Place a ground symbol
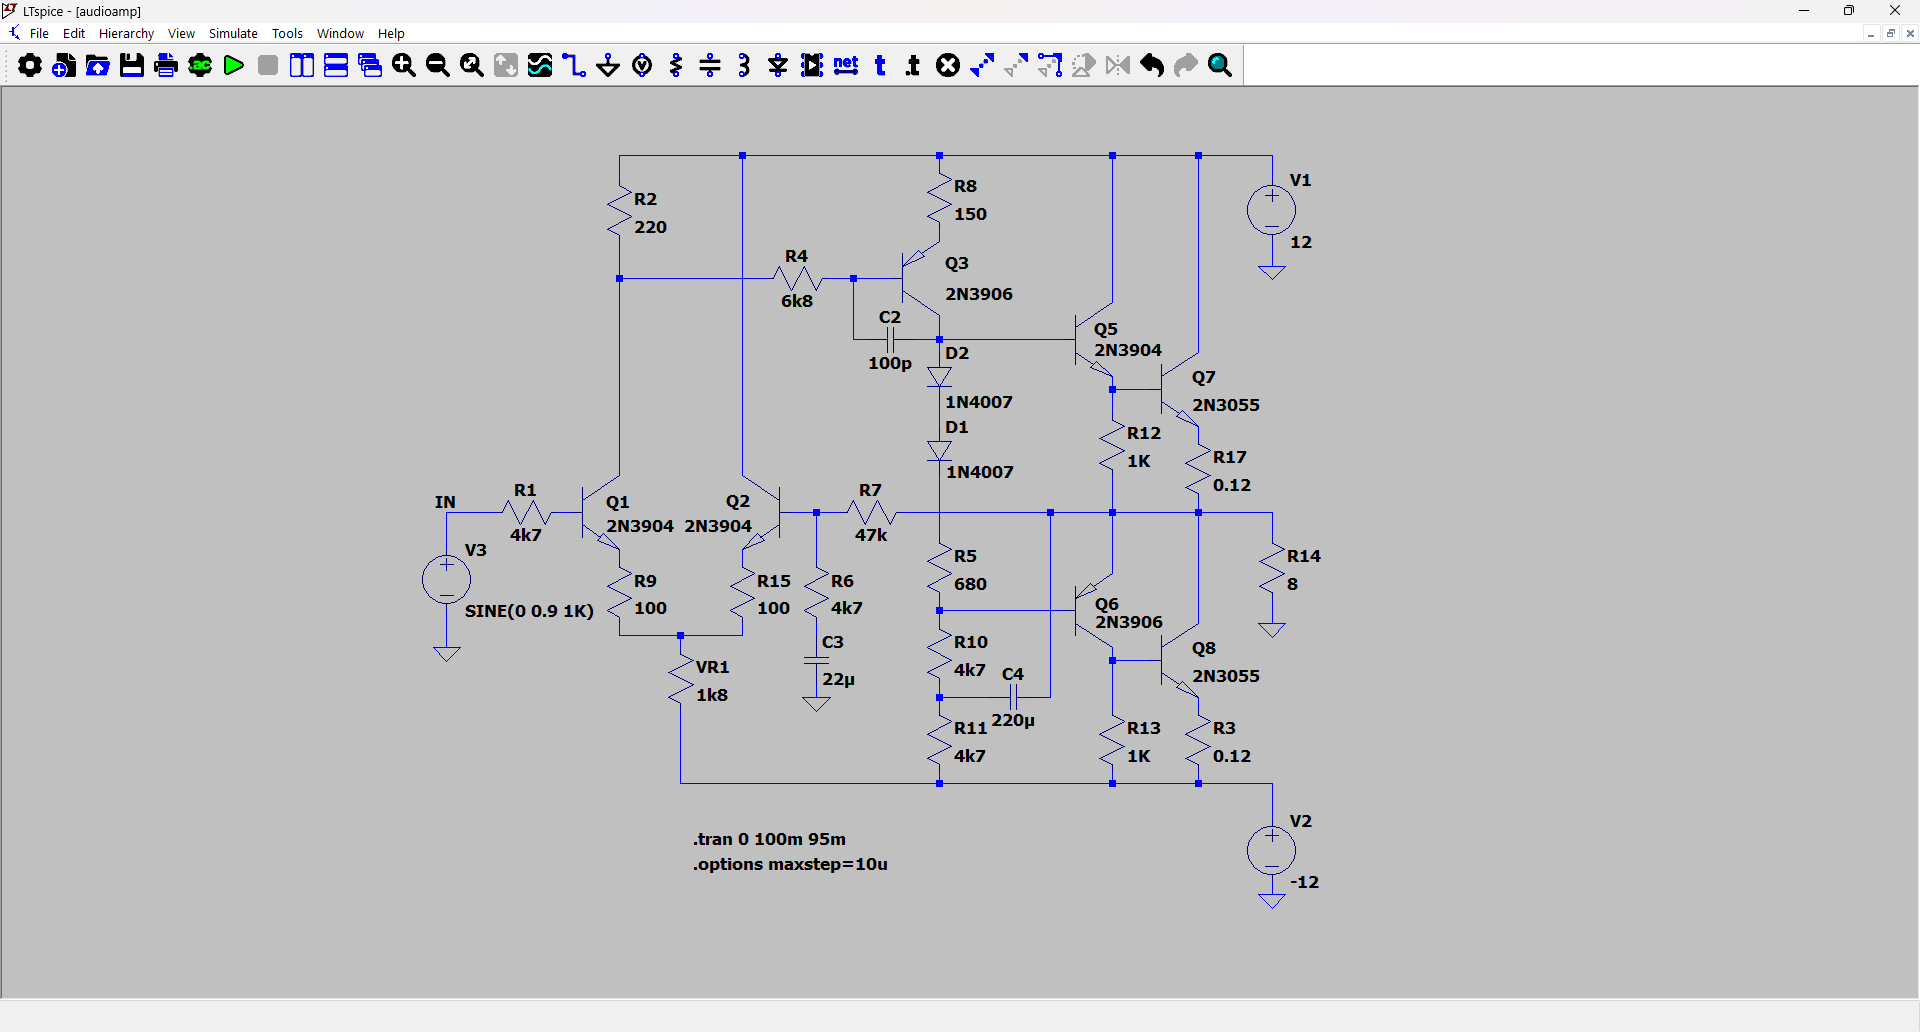Screen dimensions: 1920x1032 [608, 66]
